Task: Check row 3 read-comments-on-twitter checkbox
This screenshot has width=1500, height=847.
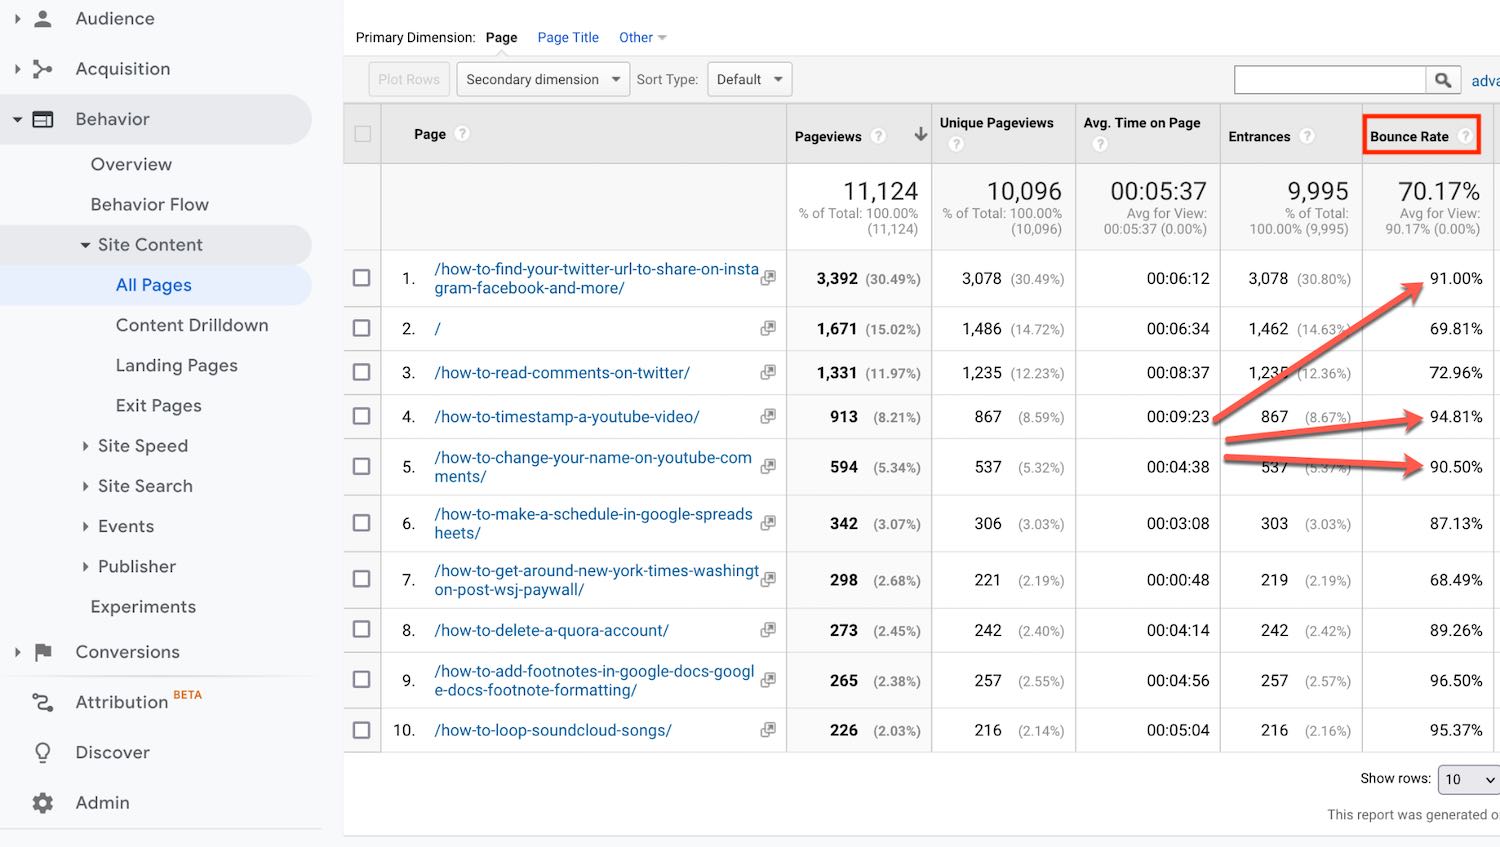Action: click(362, 372)
